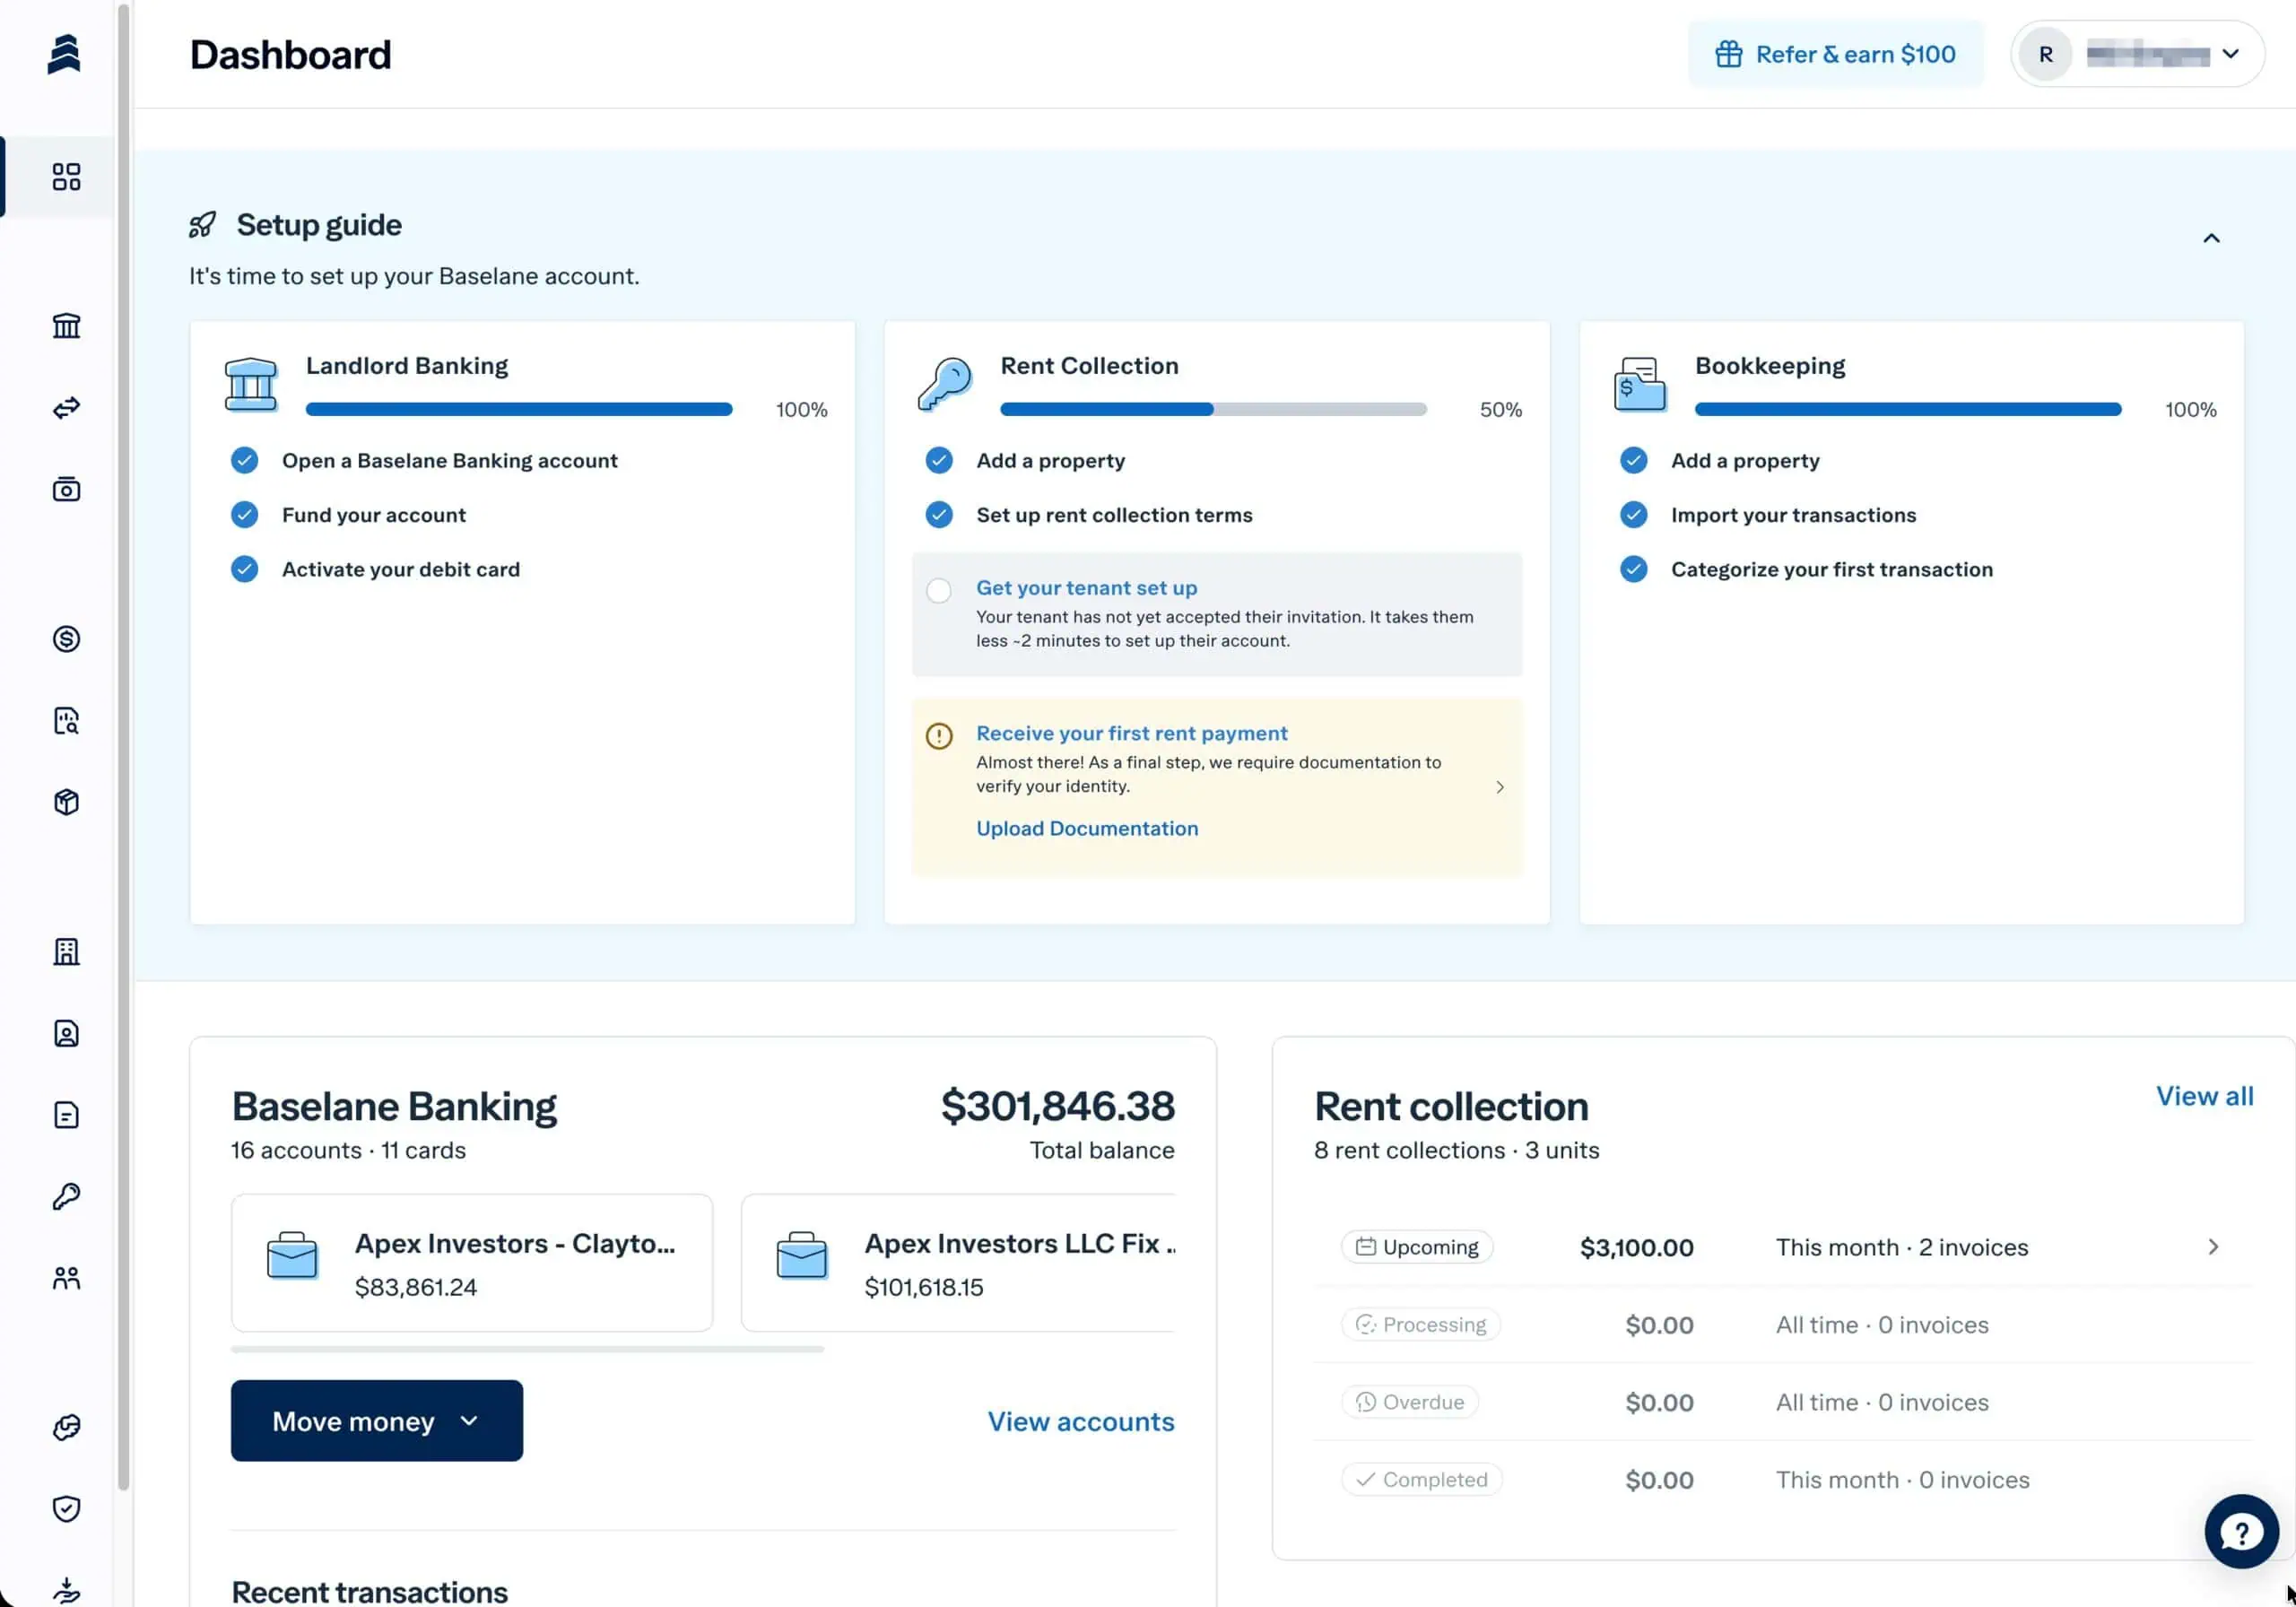
Task: Select the Completed status pill
Action: point(1422,1479)
